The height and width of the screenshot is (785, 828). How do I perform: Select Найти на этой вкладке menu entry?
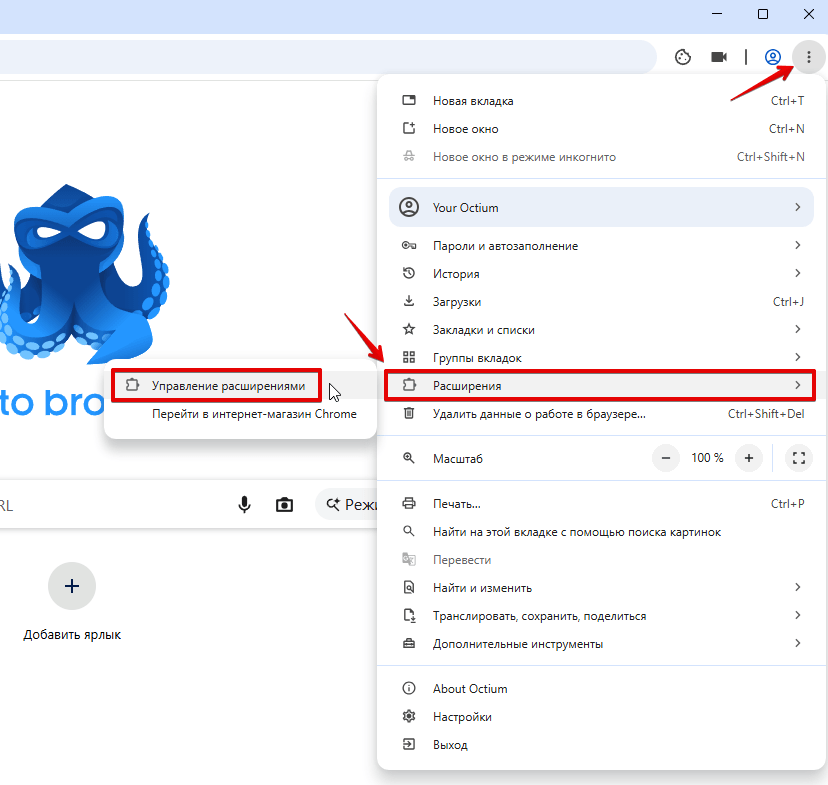point(601,532)
